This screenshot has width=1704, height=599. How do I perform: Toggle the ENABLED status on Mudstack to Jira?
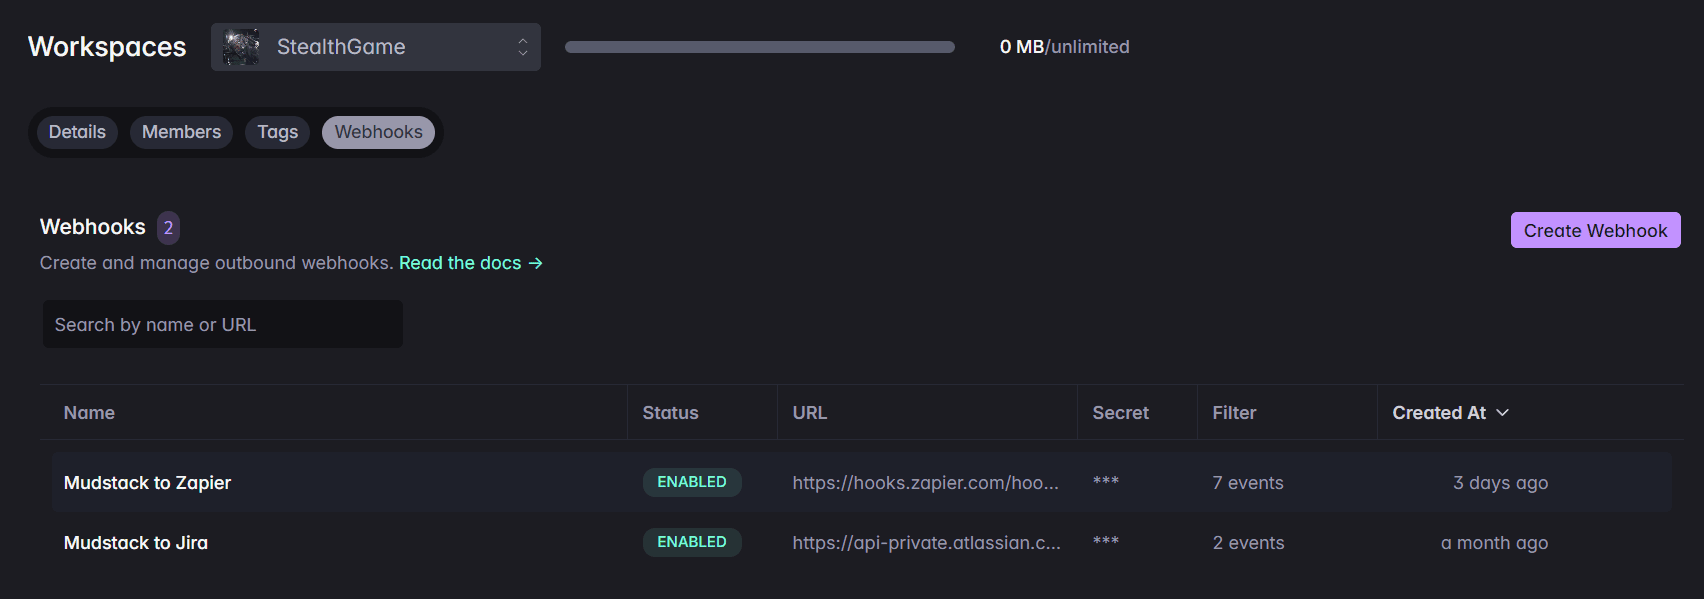(x=692, y=542)
